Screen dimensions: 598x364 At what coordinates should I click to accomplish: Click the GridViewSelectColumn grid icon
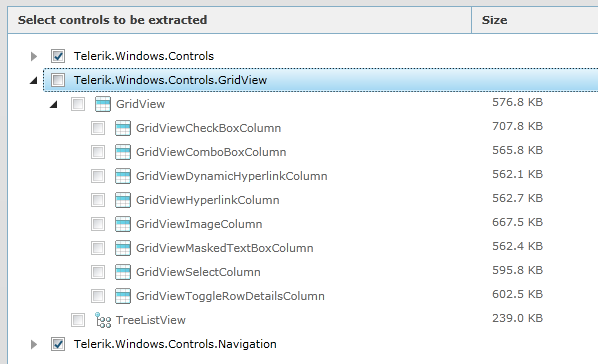(x=123, y=272)
